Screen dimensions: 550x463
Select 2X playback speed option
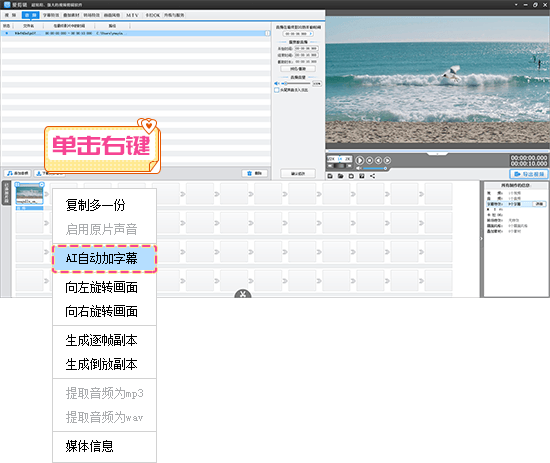[347, 159]
